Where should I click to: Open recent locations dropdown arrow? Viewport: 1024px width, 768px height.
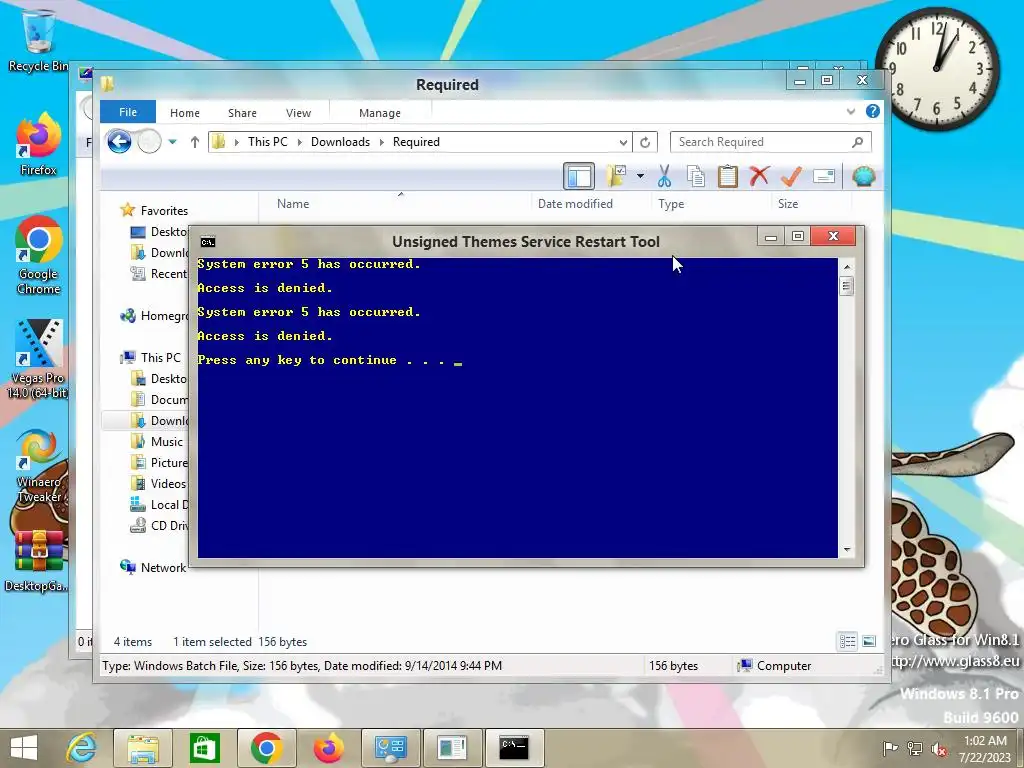point(172,142)
